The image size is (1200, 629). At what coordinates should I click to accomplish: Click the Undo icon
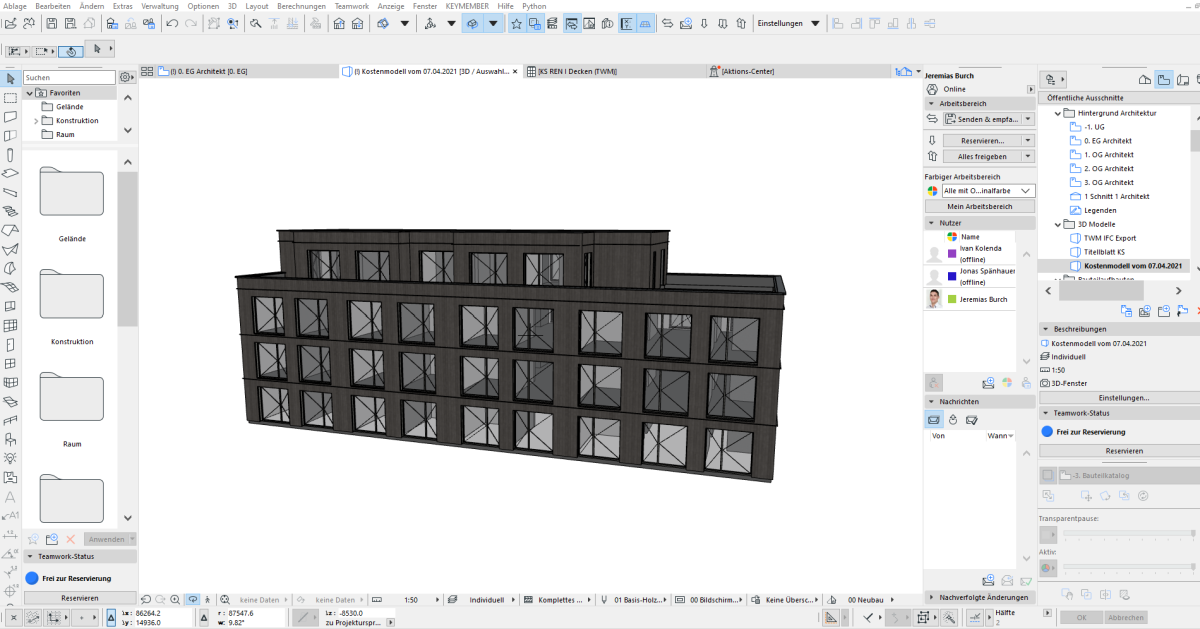[172, 23]
